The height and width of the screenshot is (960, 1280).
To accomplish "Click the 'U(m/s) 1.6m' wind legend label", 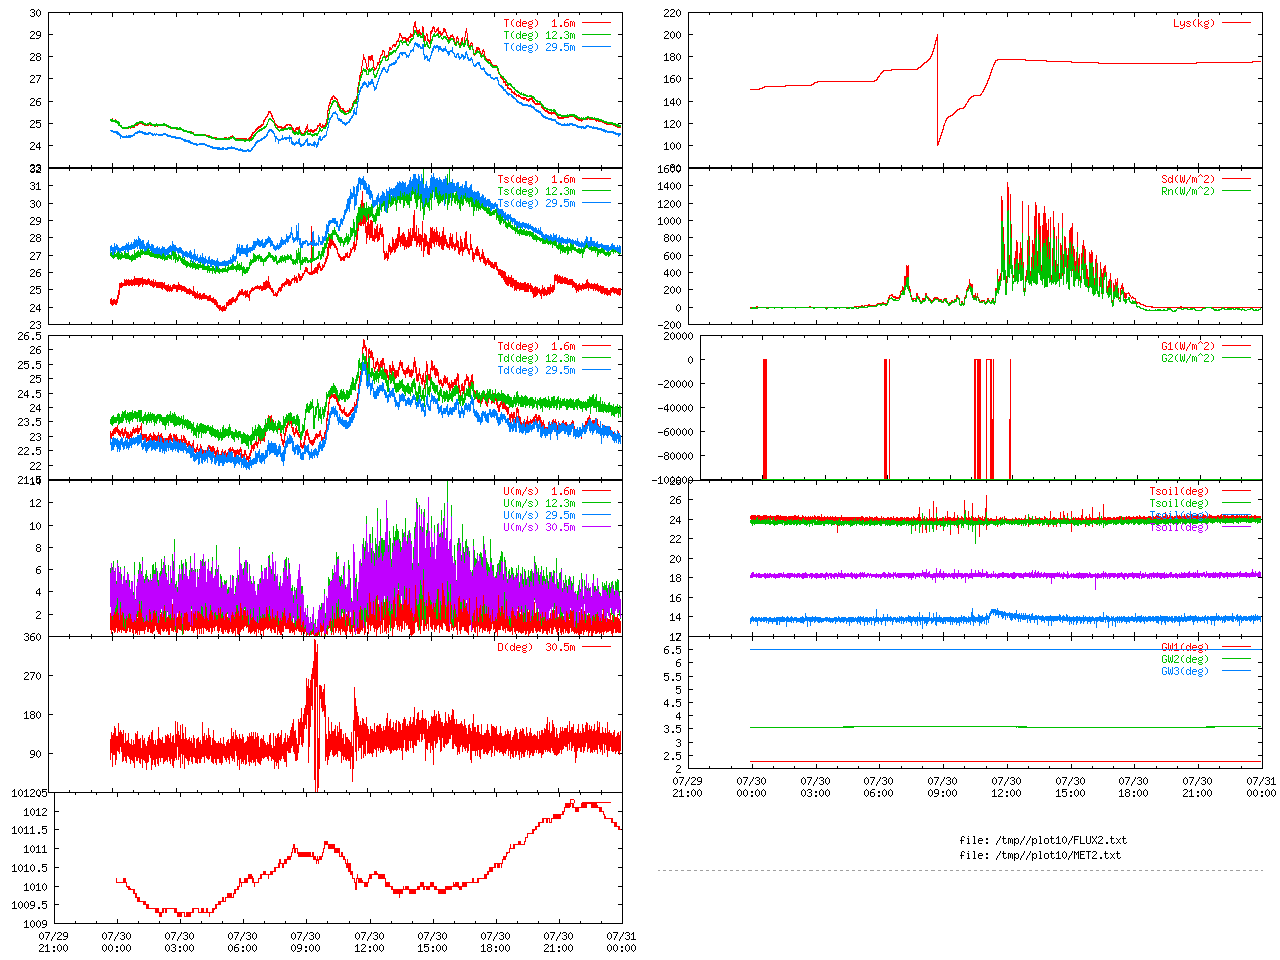I will click(540, 492).
